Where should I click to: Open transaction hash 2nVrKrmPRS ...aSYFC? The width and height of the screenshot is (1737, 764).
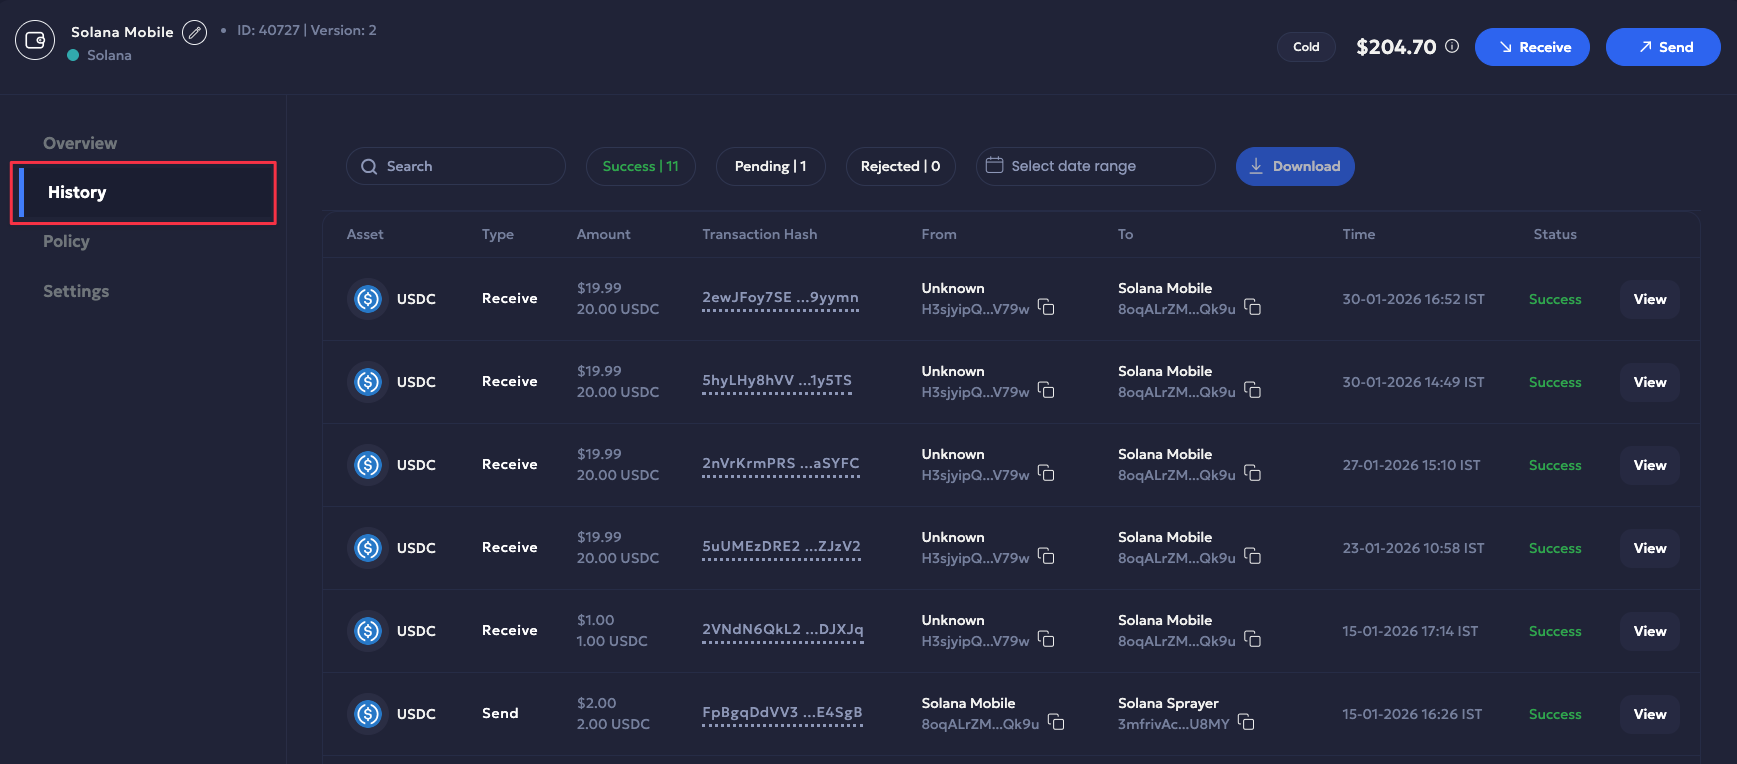pos(781,464)
